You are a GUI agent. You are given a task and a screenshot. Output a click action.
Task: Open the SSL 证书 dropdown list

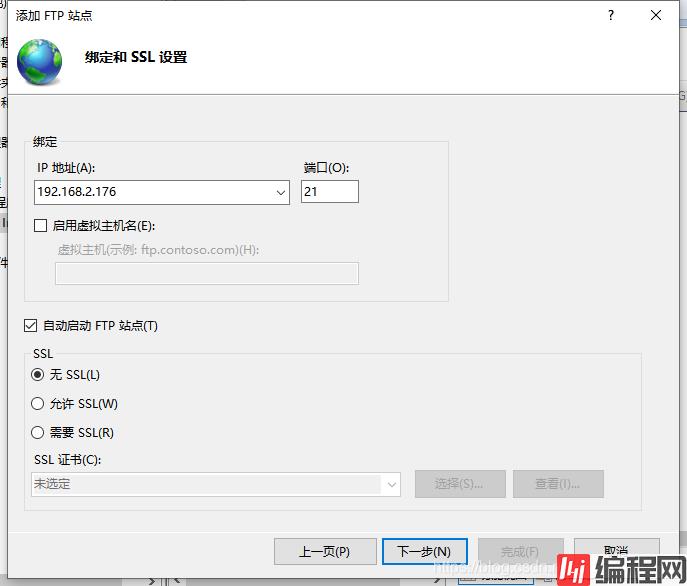pos(390,484)
